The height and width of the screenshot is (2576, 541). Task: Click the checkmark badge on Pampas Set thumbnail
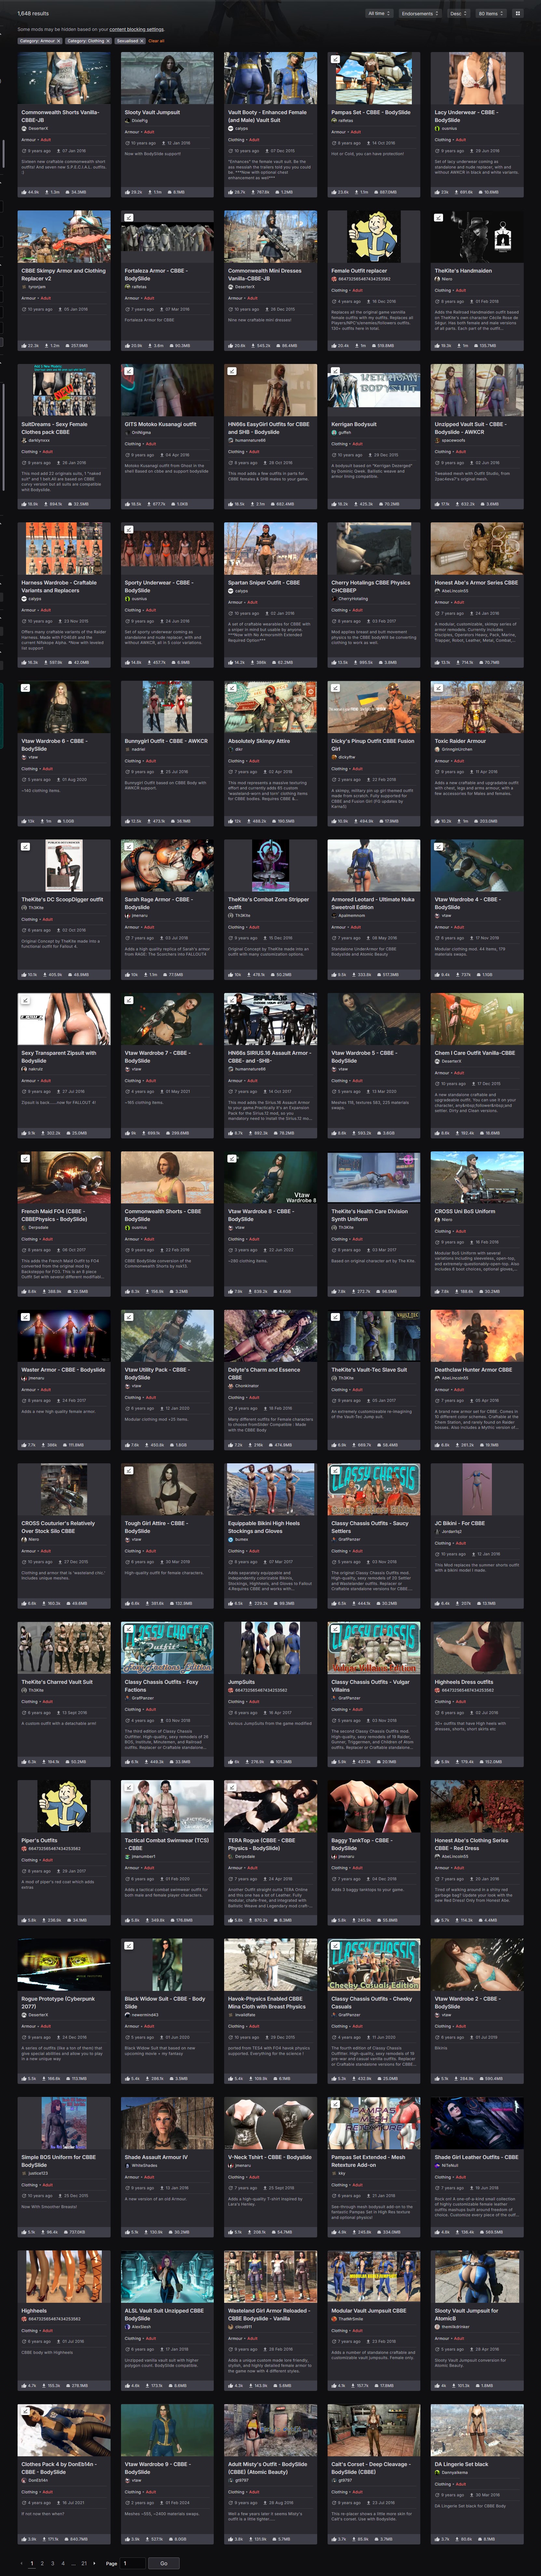click(335, 59)
